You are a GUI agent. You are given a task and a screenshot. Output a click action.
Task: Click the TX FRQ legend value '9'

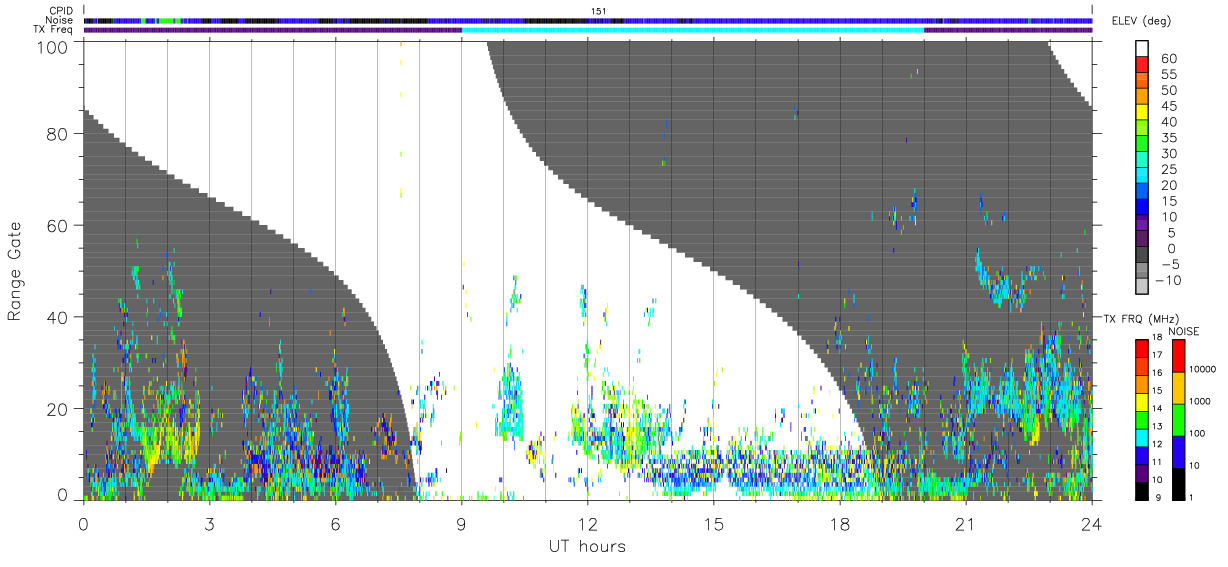[x=1159, y=498]
